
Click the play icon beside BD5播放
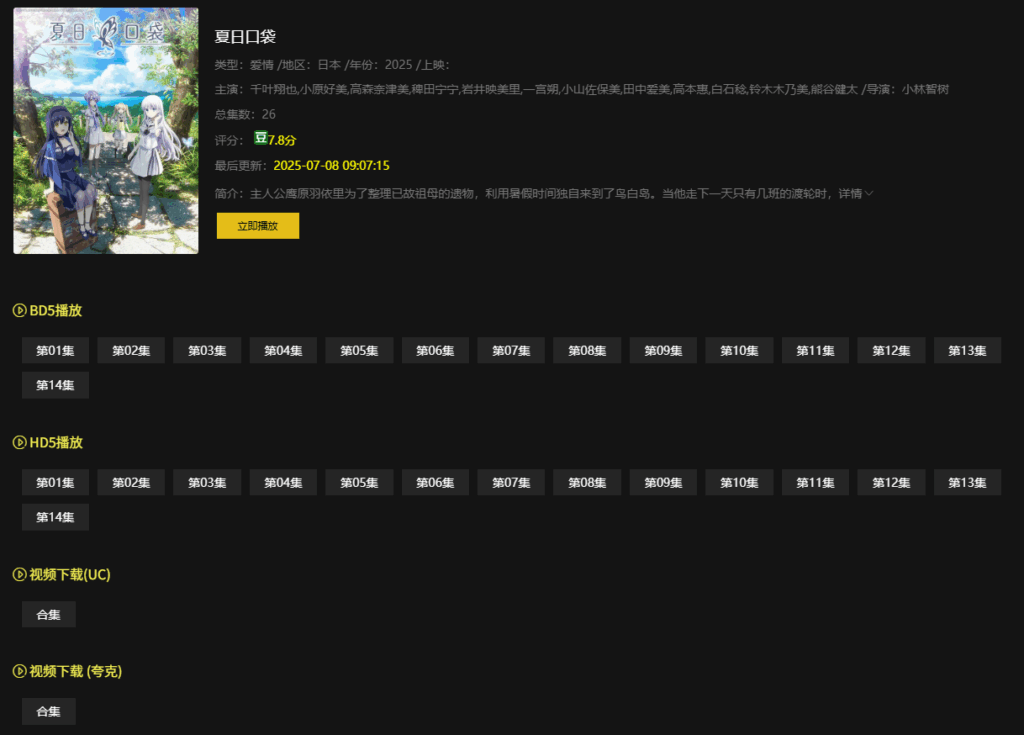(20, 310)
